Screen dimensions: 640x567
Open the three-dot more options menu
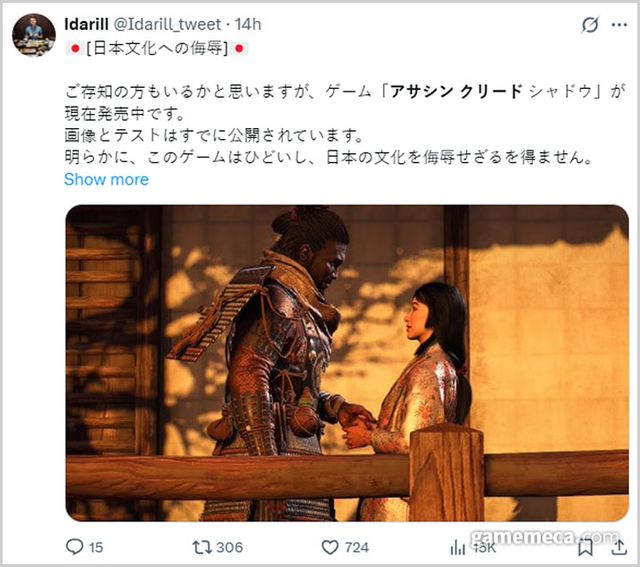click(619, 25)
